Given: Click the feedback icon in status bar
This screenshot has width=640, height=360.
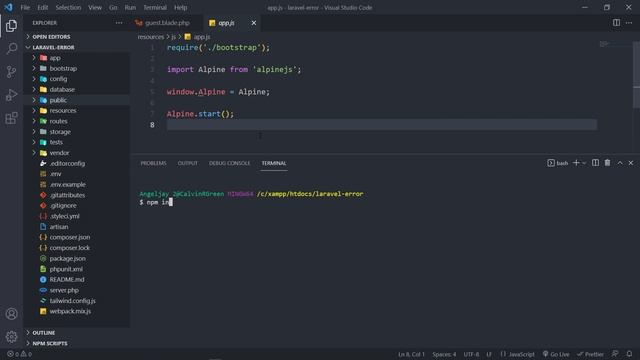Looking at the screenshot, I should click(x=615, y=354).
